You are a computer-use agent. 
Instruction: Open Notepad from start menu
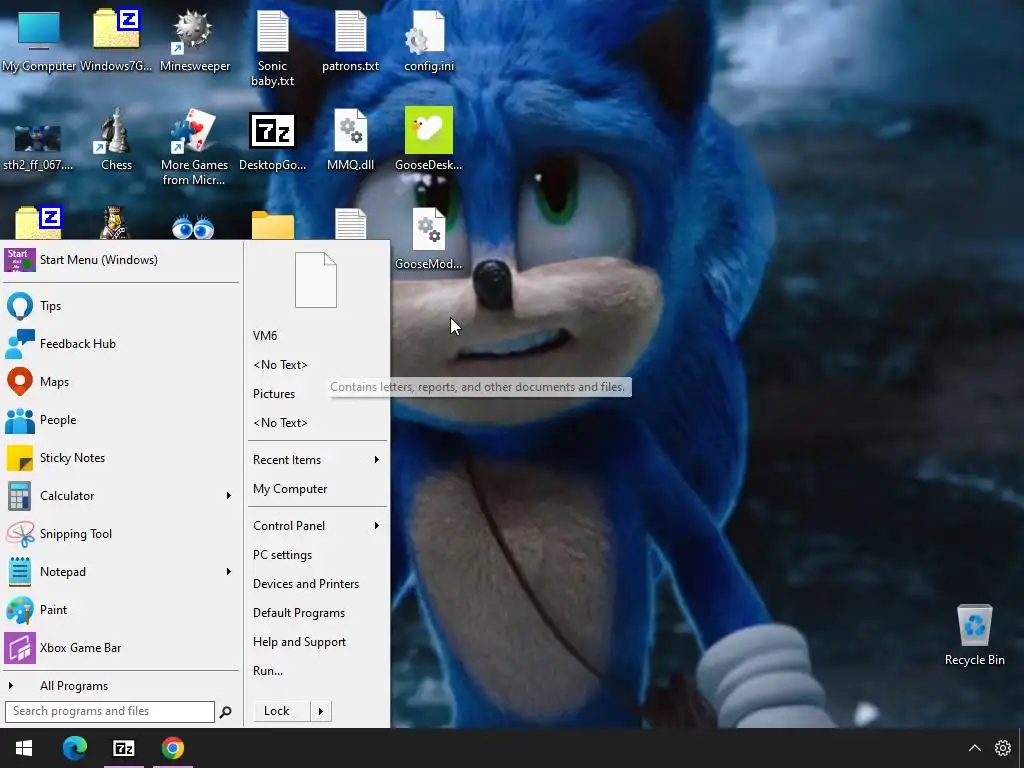click(111, 571)
